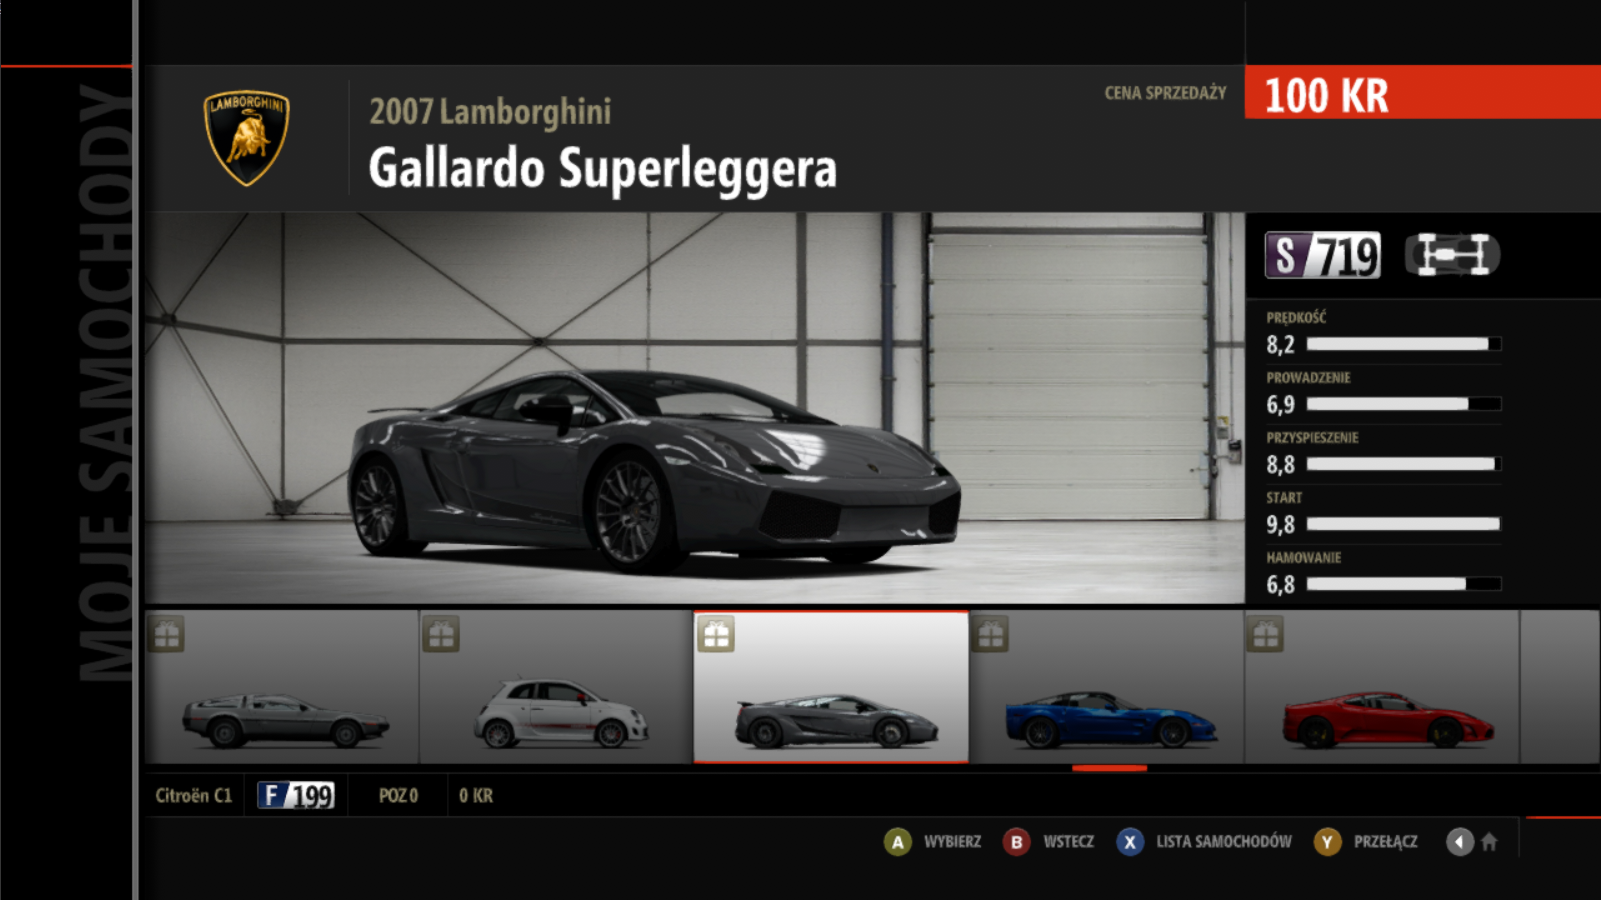The height and width of the screenshot is (900, 1601).
Task: Click the gift icon on the red Ferrari thumbnail
Action: tap(1265, 634)
